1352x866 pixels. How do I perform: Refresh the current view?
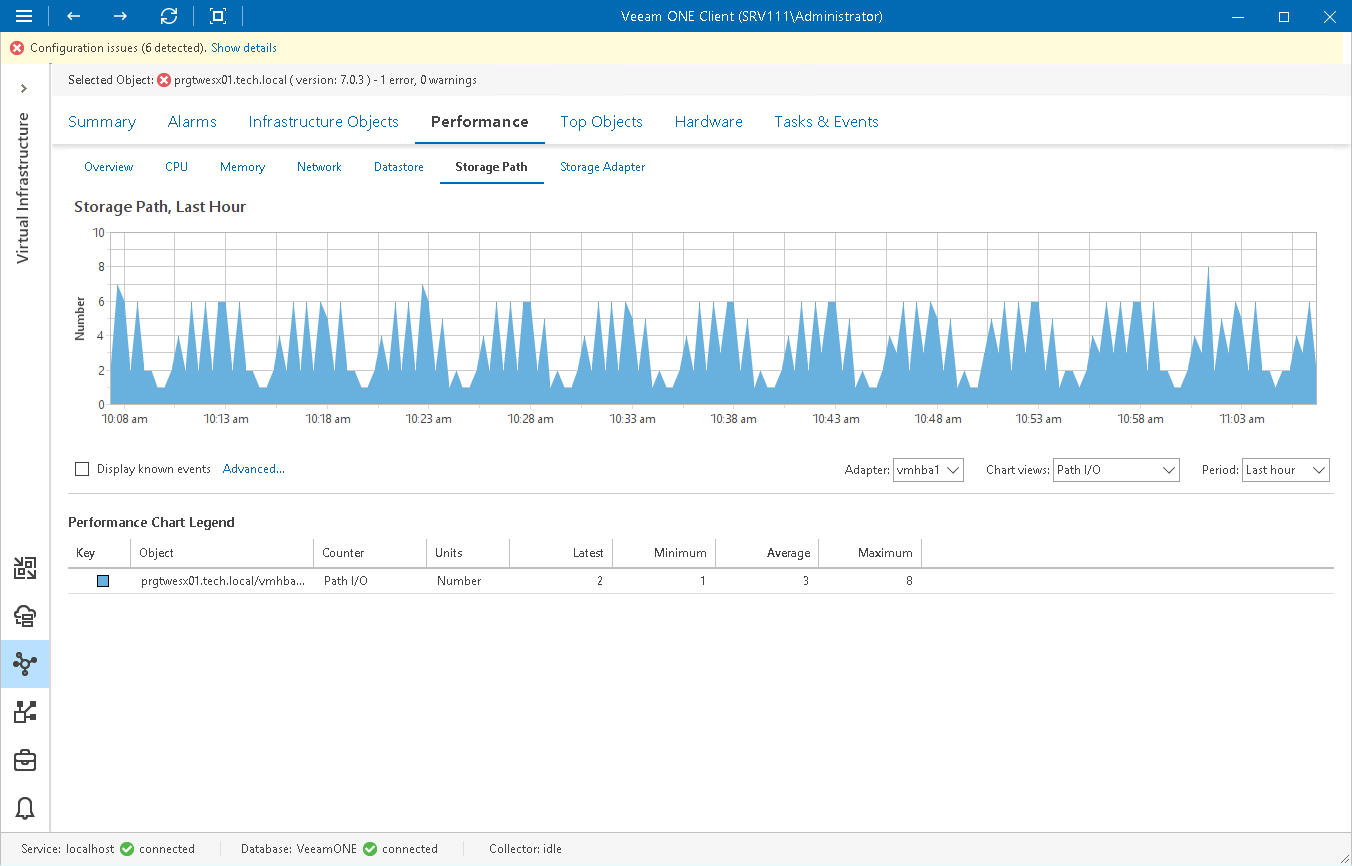point(169,16)
